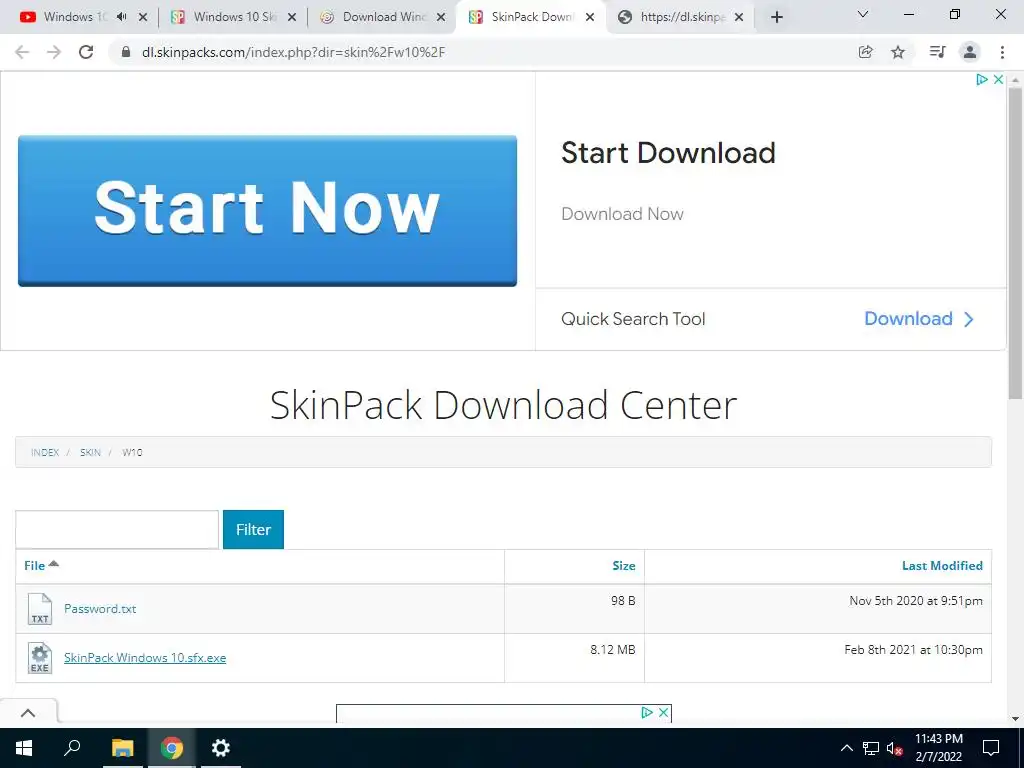Show hidden system tray icons

coord(846,748)
